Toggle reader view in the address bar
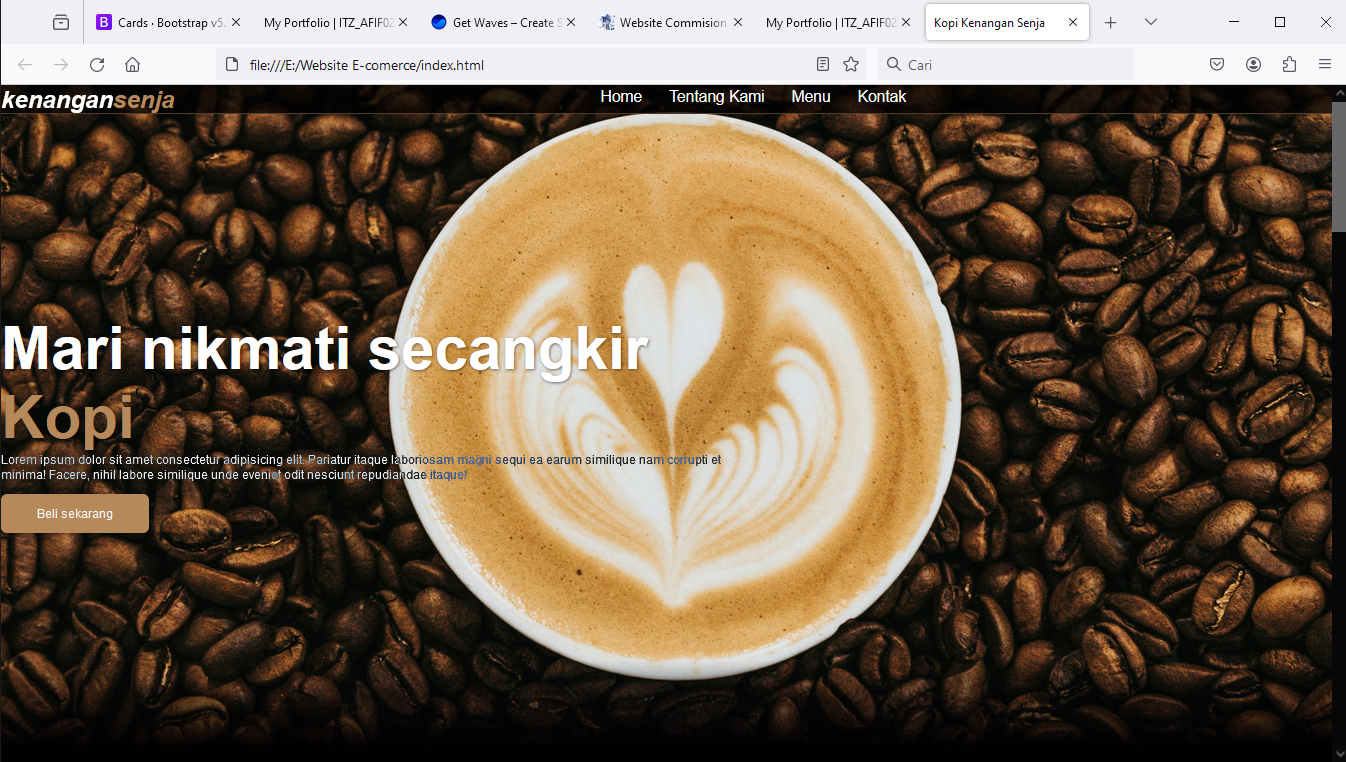1346x762 pixels. [822, 64]
